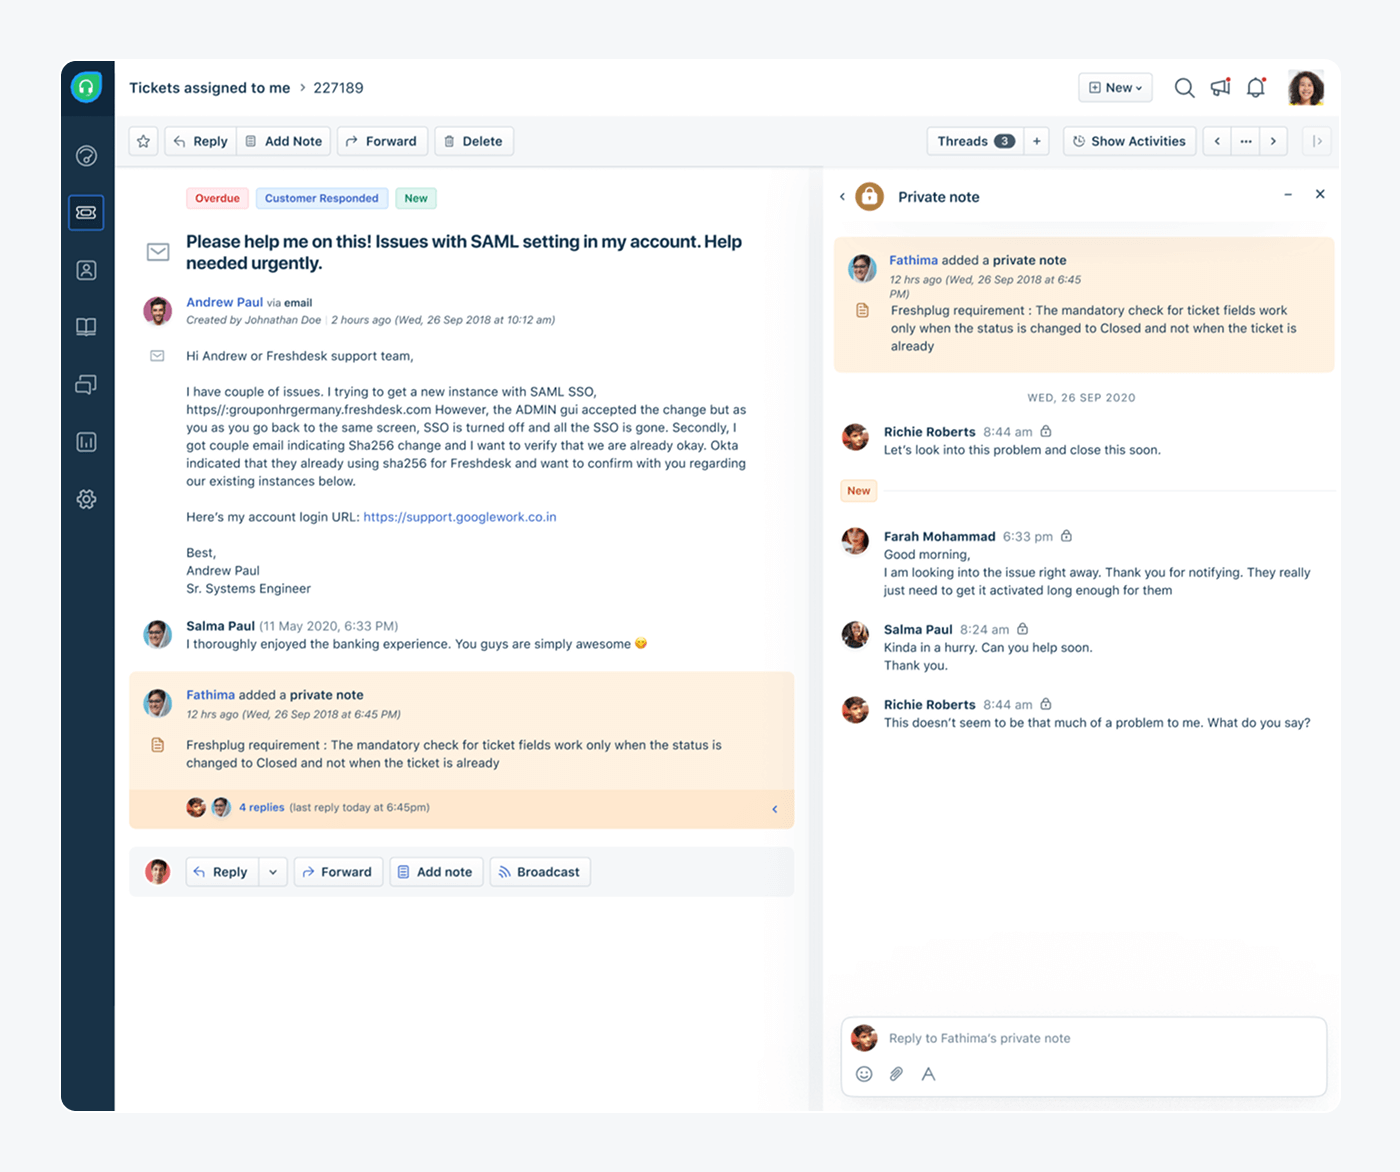The height and width of the screenshot is (1172, 1400).
Task: Collapse the side panel toggle
Action: tap(1317, 141)
